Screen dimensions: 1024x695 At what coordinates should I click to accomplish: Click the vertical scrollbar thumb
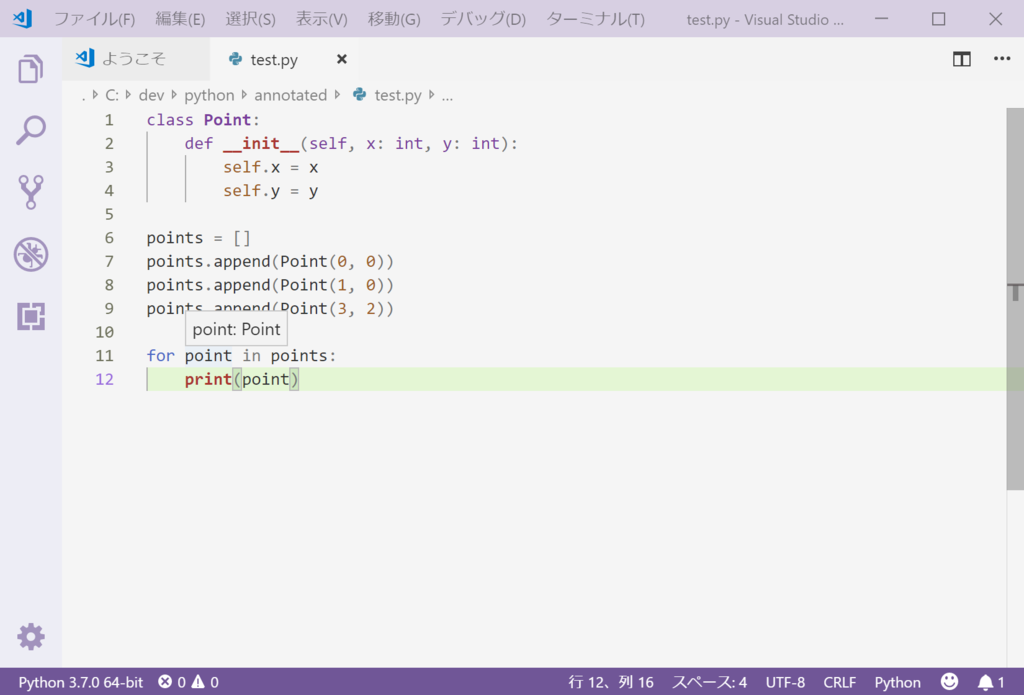(1015, 299)
